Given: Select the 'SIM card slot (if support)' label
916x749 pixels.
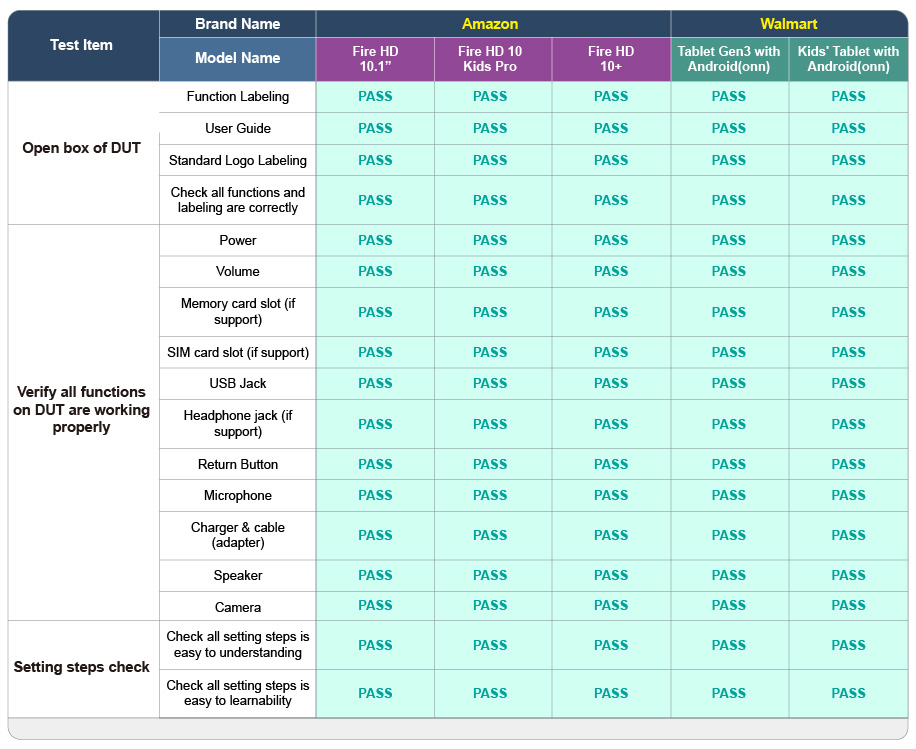Looking at the screenshot, I should tap(238, 352).
